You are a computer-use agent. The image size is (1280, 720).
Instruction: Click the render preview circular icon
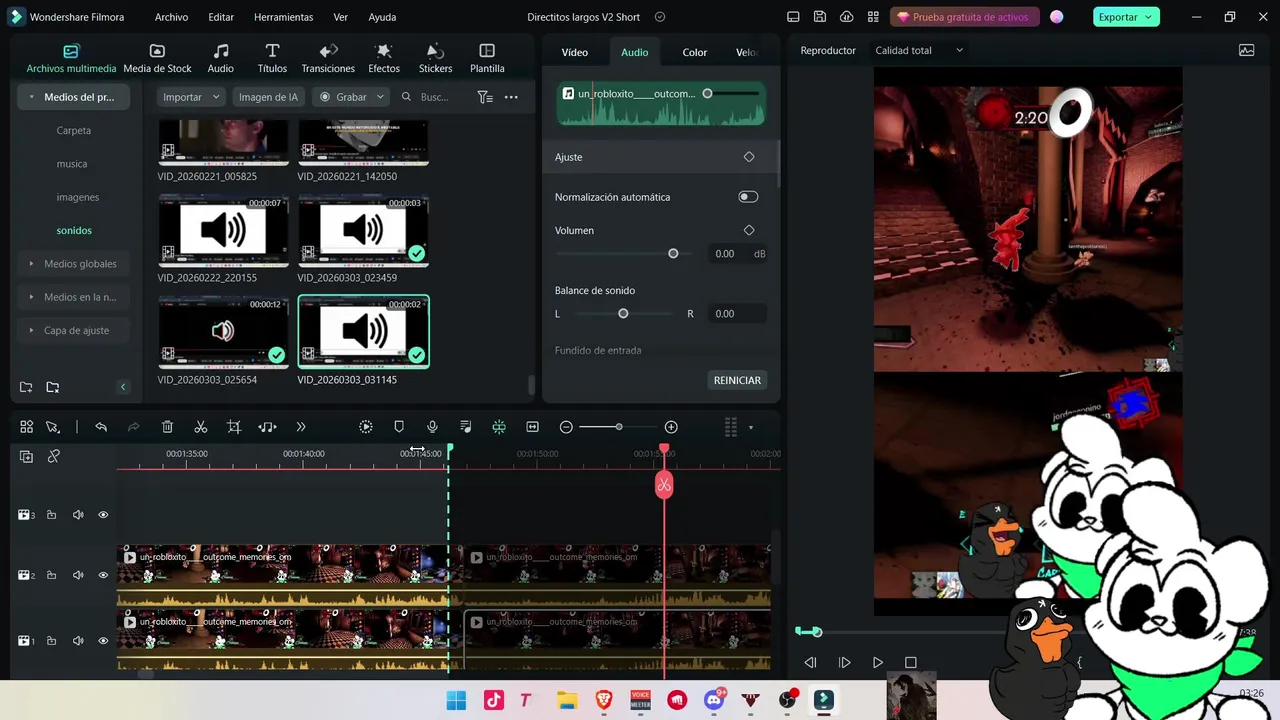coord(366,427)
